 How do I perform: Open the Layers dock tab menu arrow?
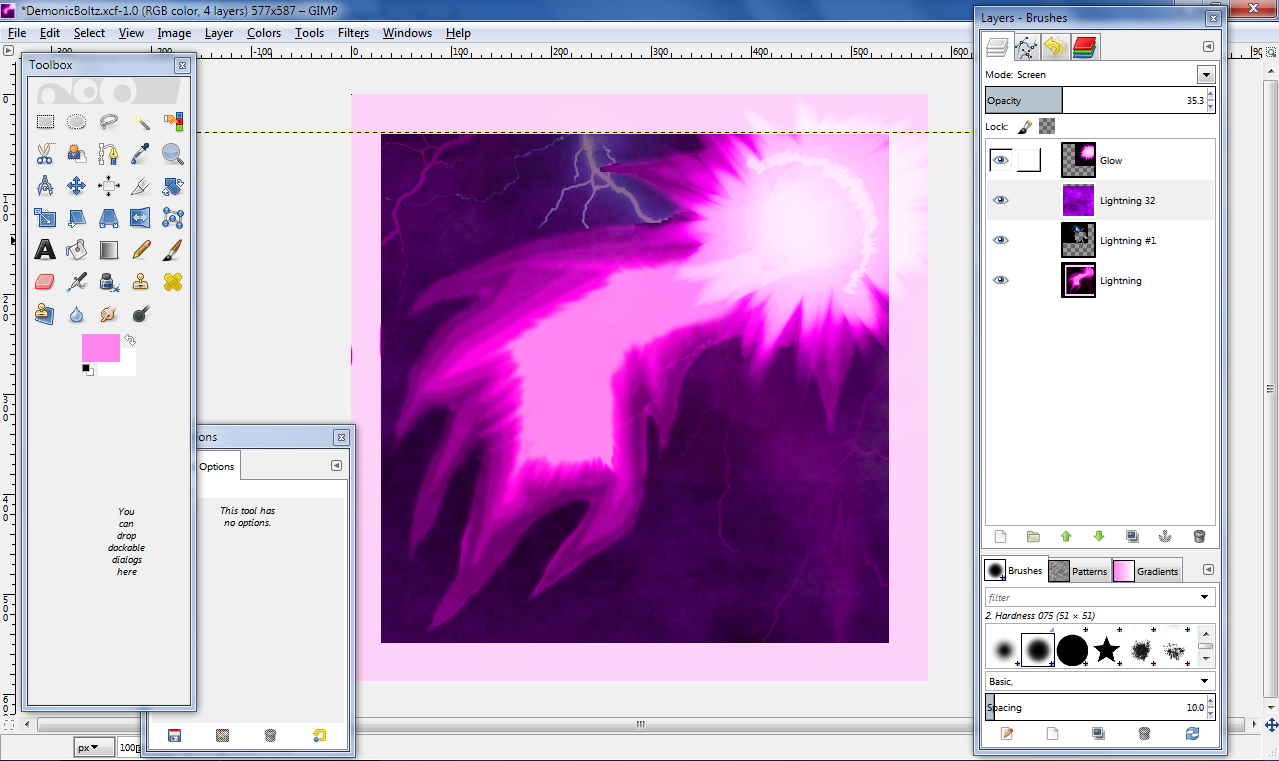(1208, 46)
